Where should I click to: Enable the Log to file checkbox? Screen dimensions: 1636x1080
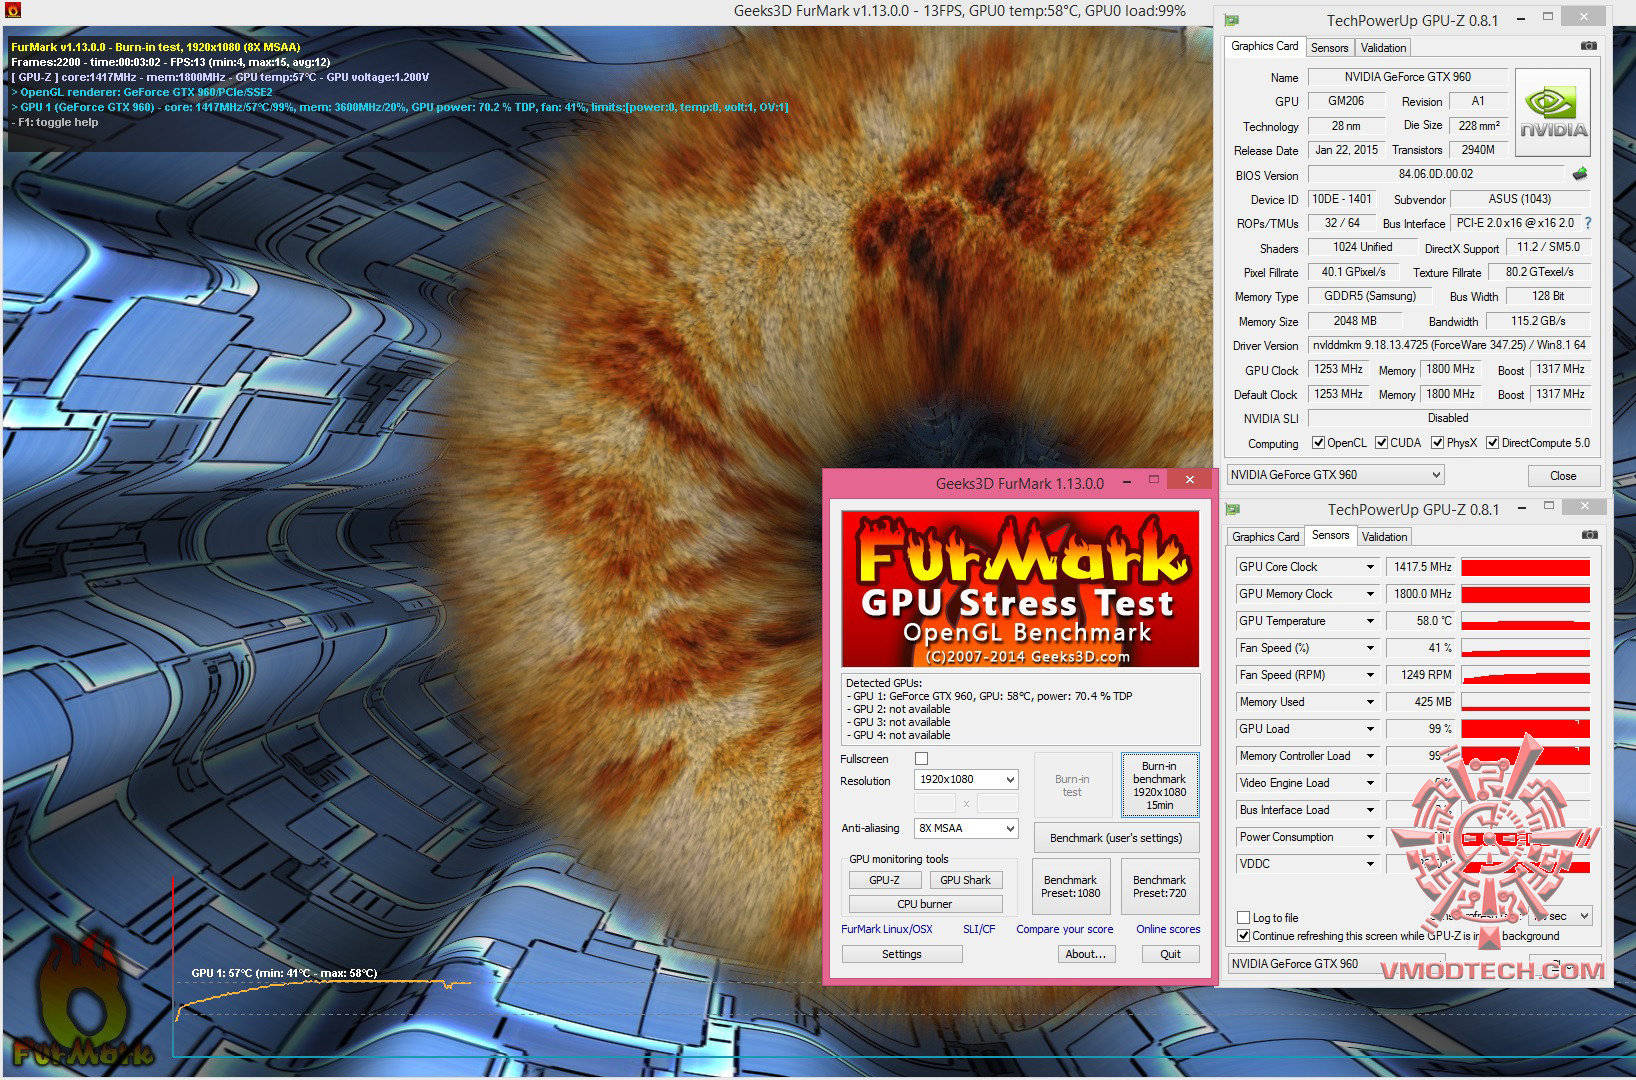(1244, 918)
